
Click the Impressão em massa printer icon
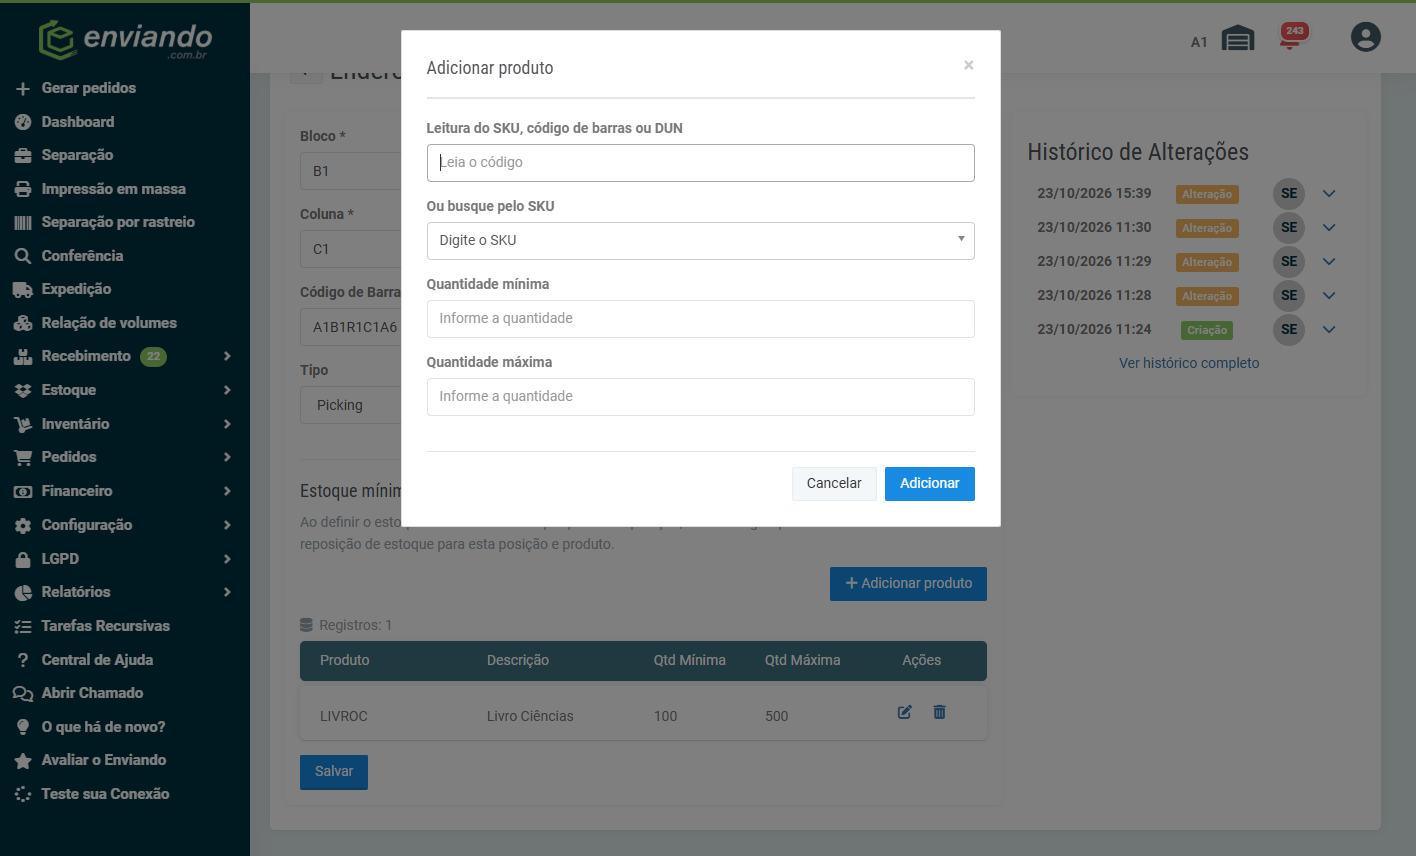tap(23, 189)
